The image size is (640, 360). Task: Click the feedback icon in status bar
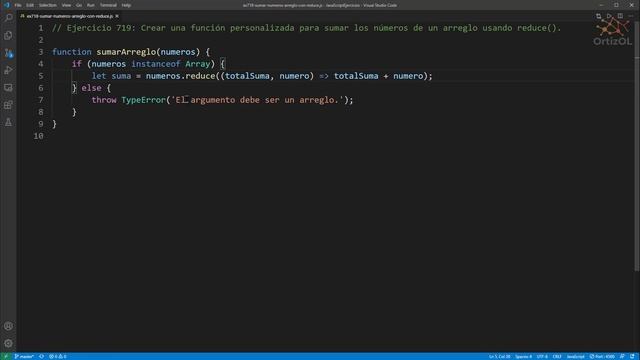tap(622, 356)
